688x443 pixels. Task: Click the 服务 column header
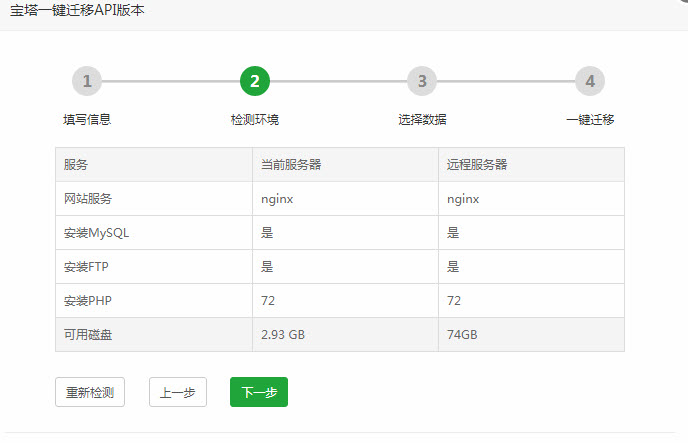(x=76, y=165)
